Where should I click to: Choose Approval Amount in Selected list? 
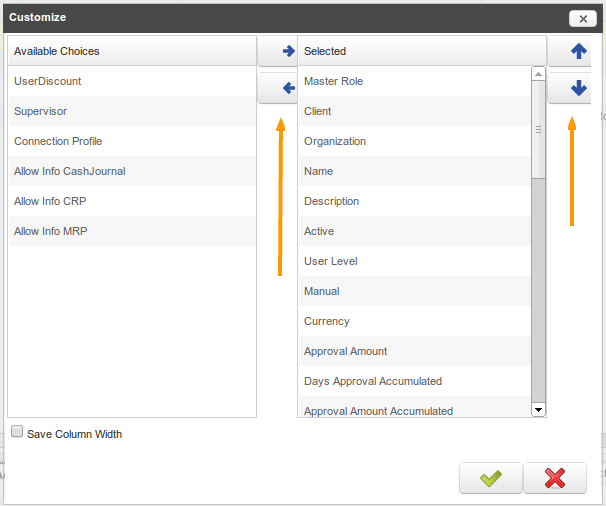pos(346,351)
